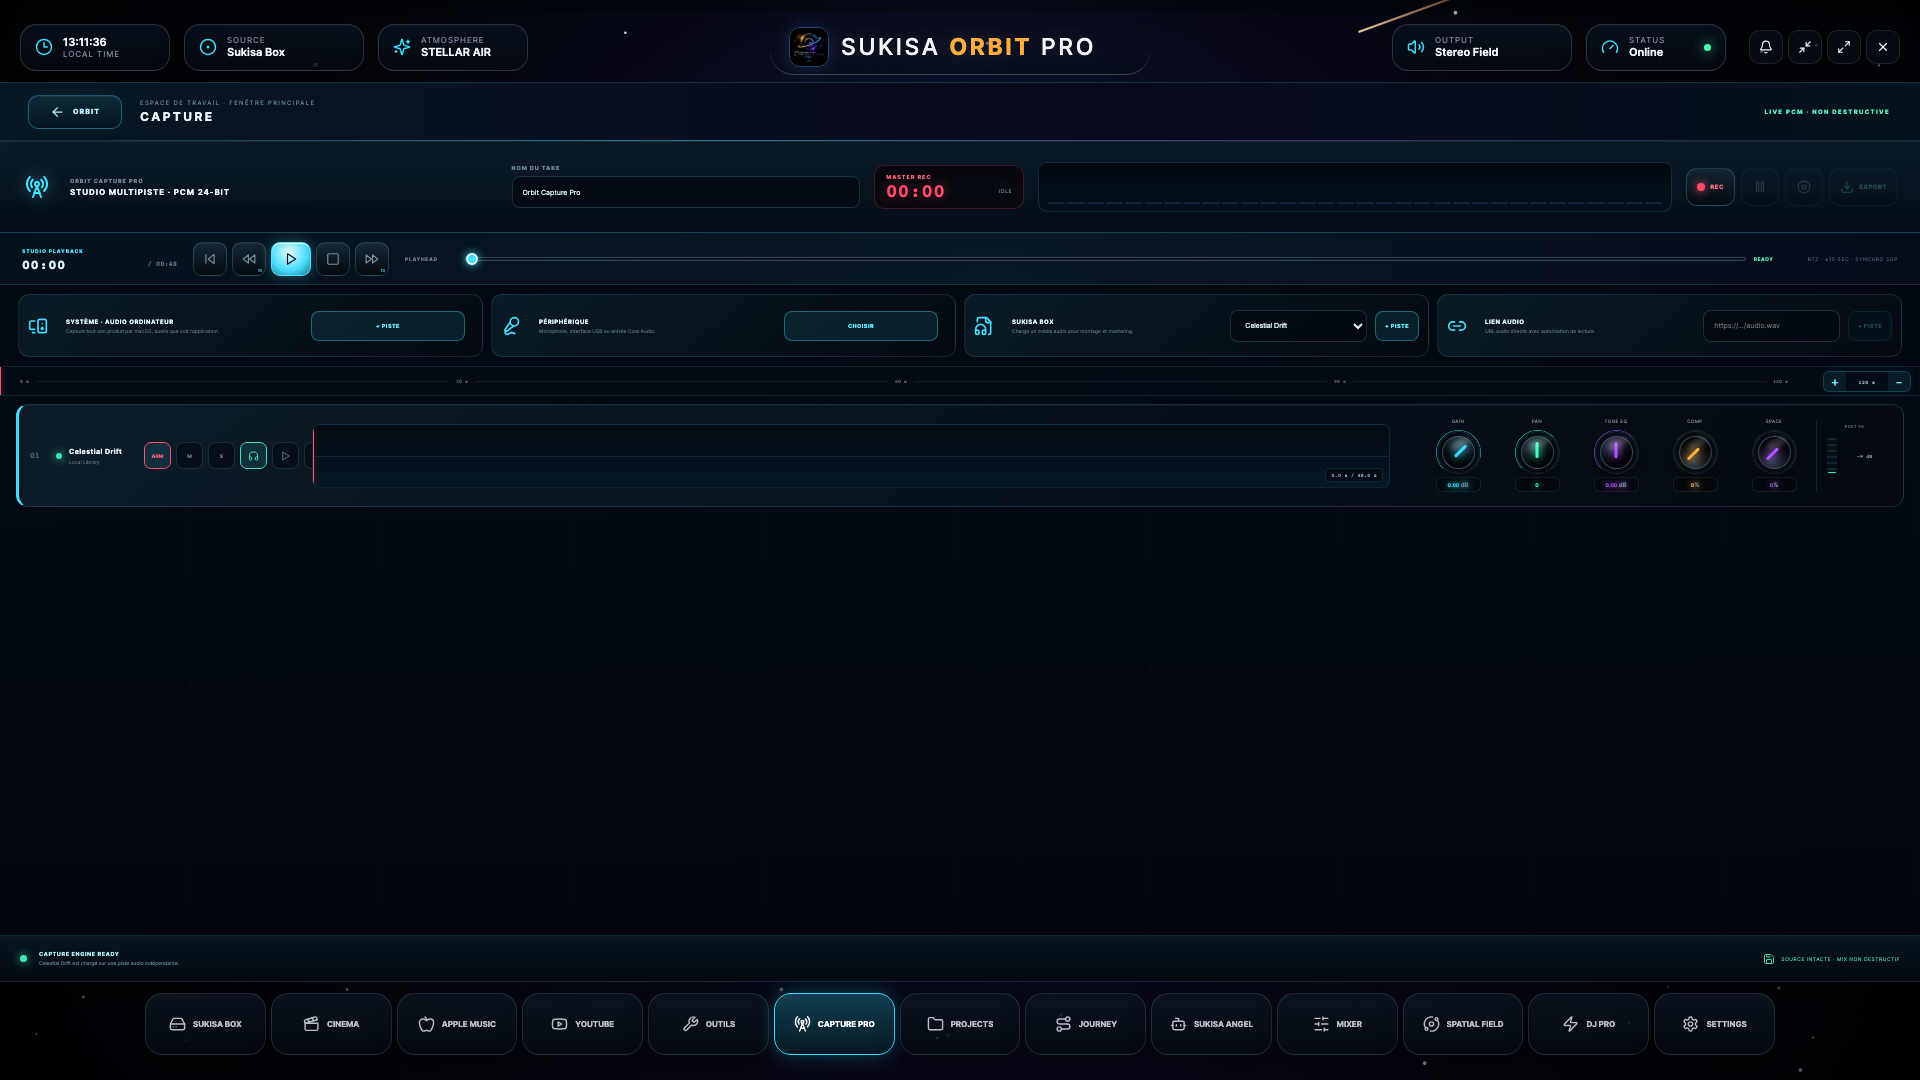Open the Source Sukisa Box selector

(274, 47)
